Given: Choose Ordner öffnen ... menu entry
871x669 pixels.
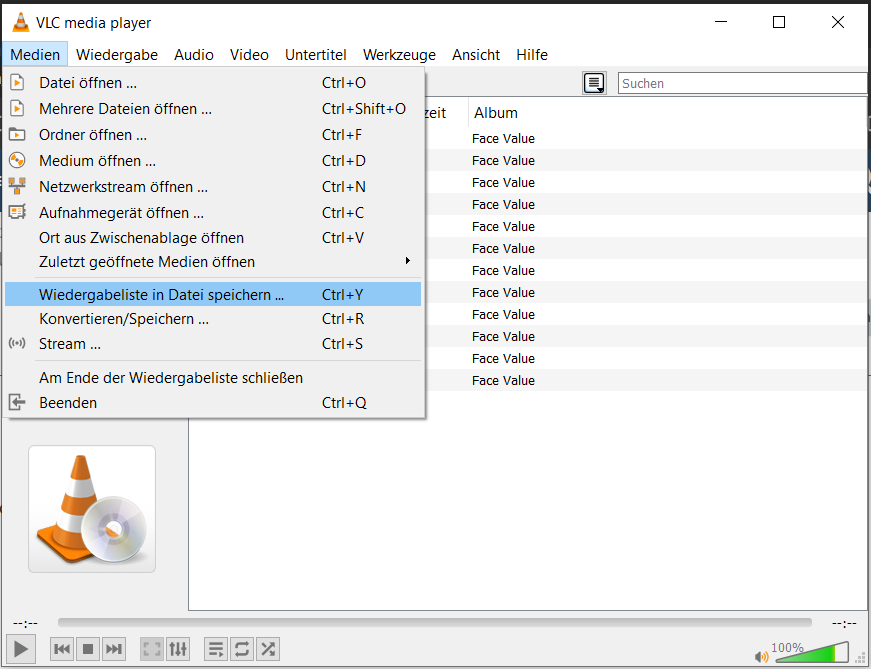Looking at the screenshot, I should 213,134.
